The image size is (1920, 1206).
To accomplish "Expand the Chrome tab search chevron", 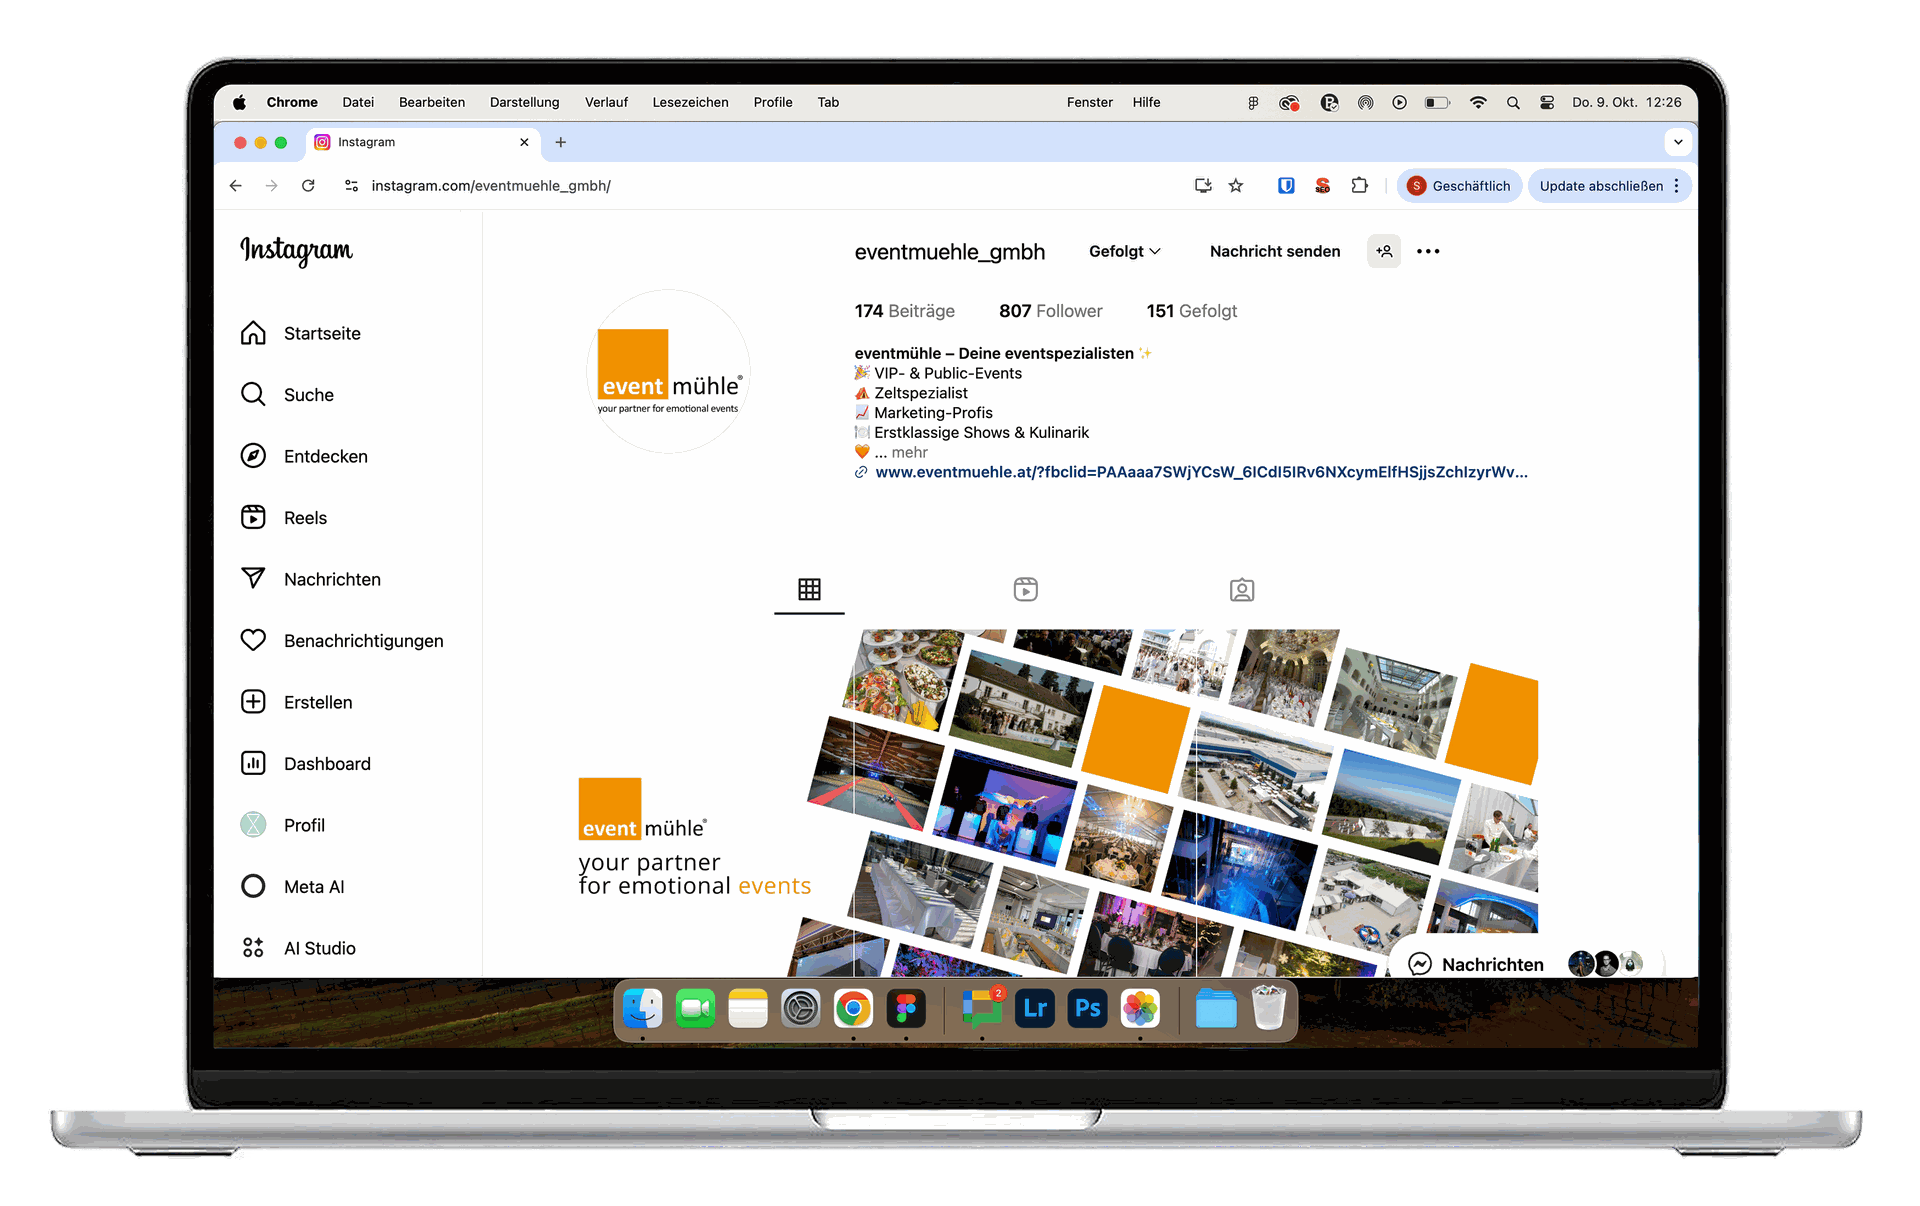I will (1678, 142).
